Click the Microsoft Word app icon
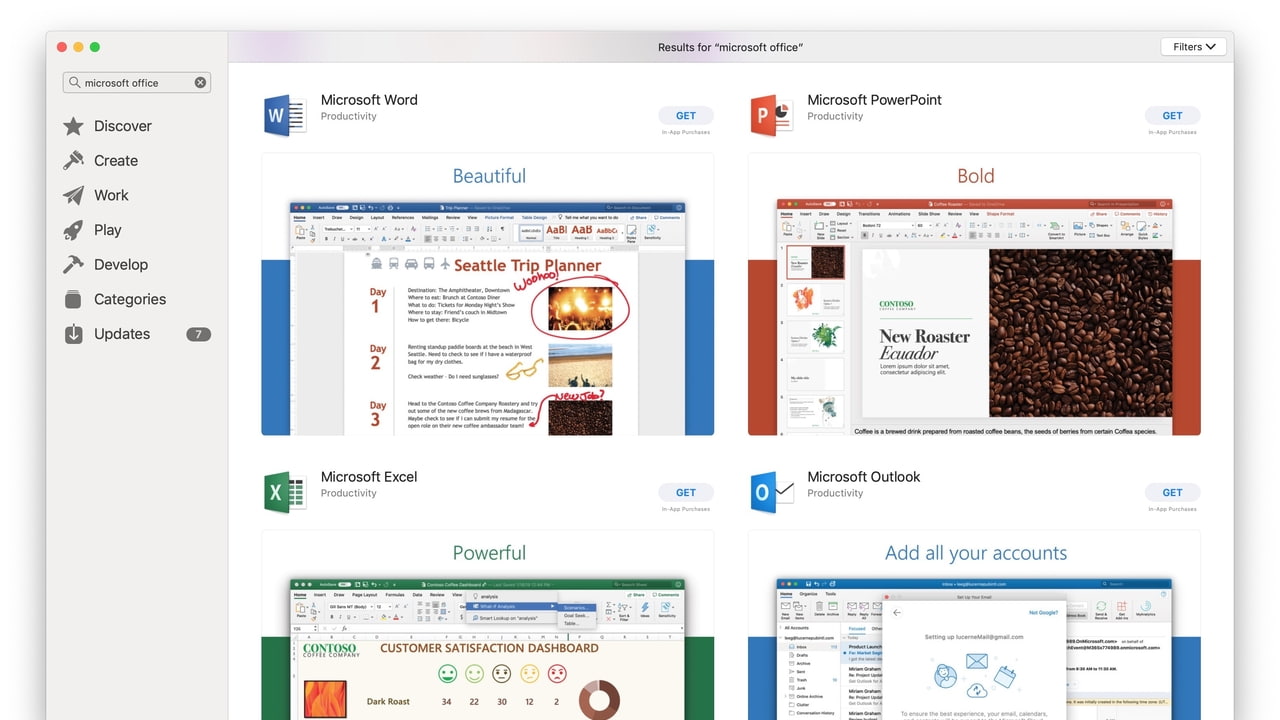This screenshot has width=1280, height=720. tap(285, 115)
